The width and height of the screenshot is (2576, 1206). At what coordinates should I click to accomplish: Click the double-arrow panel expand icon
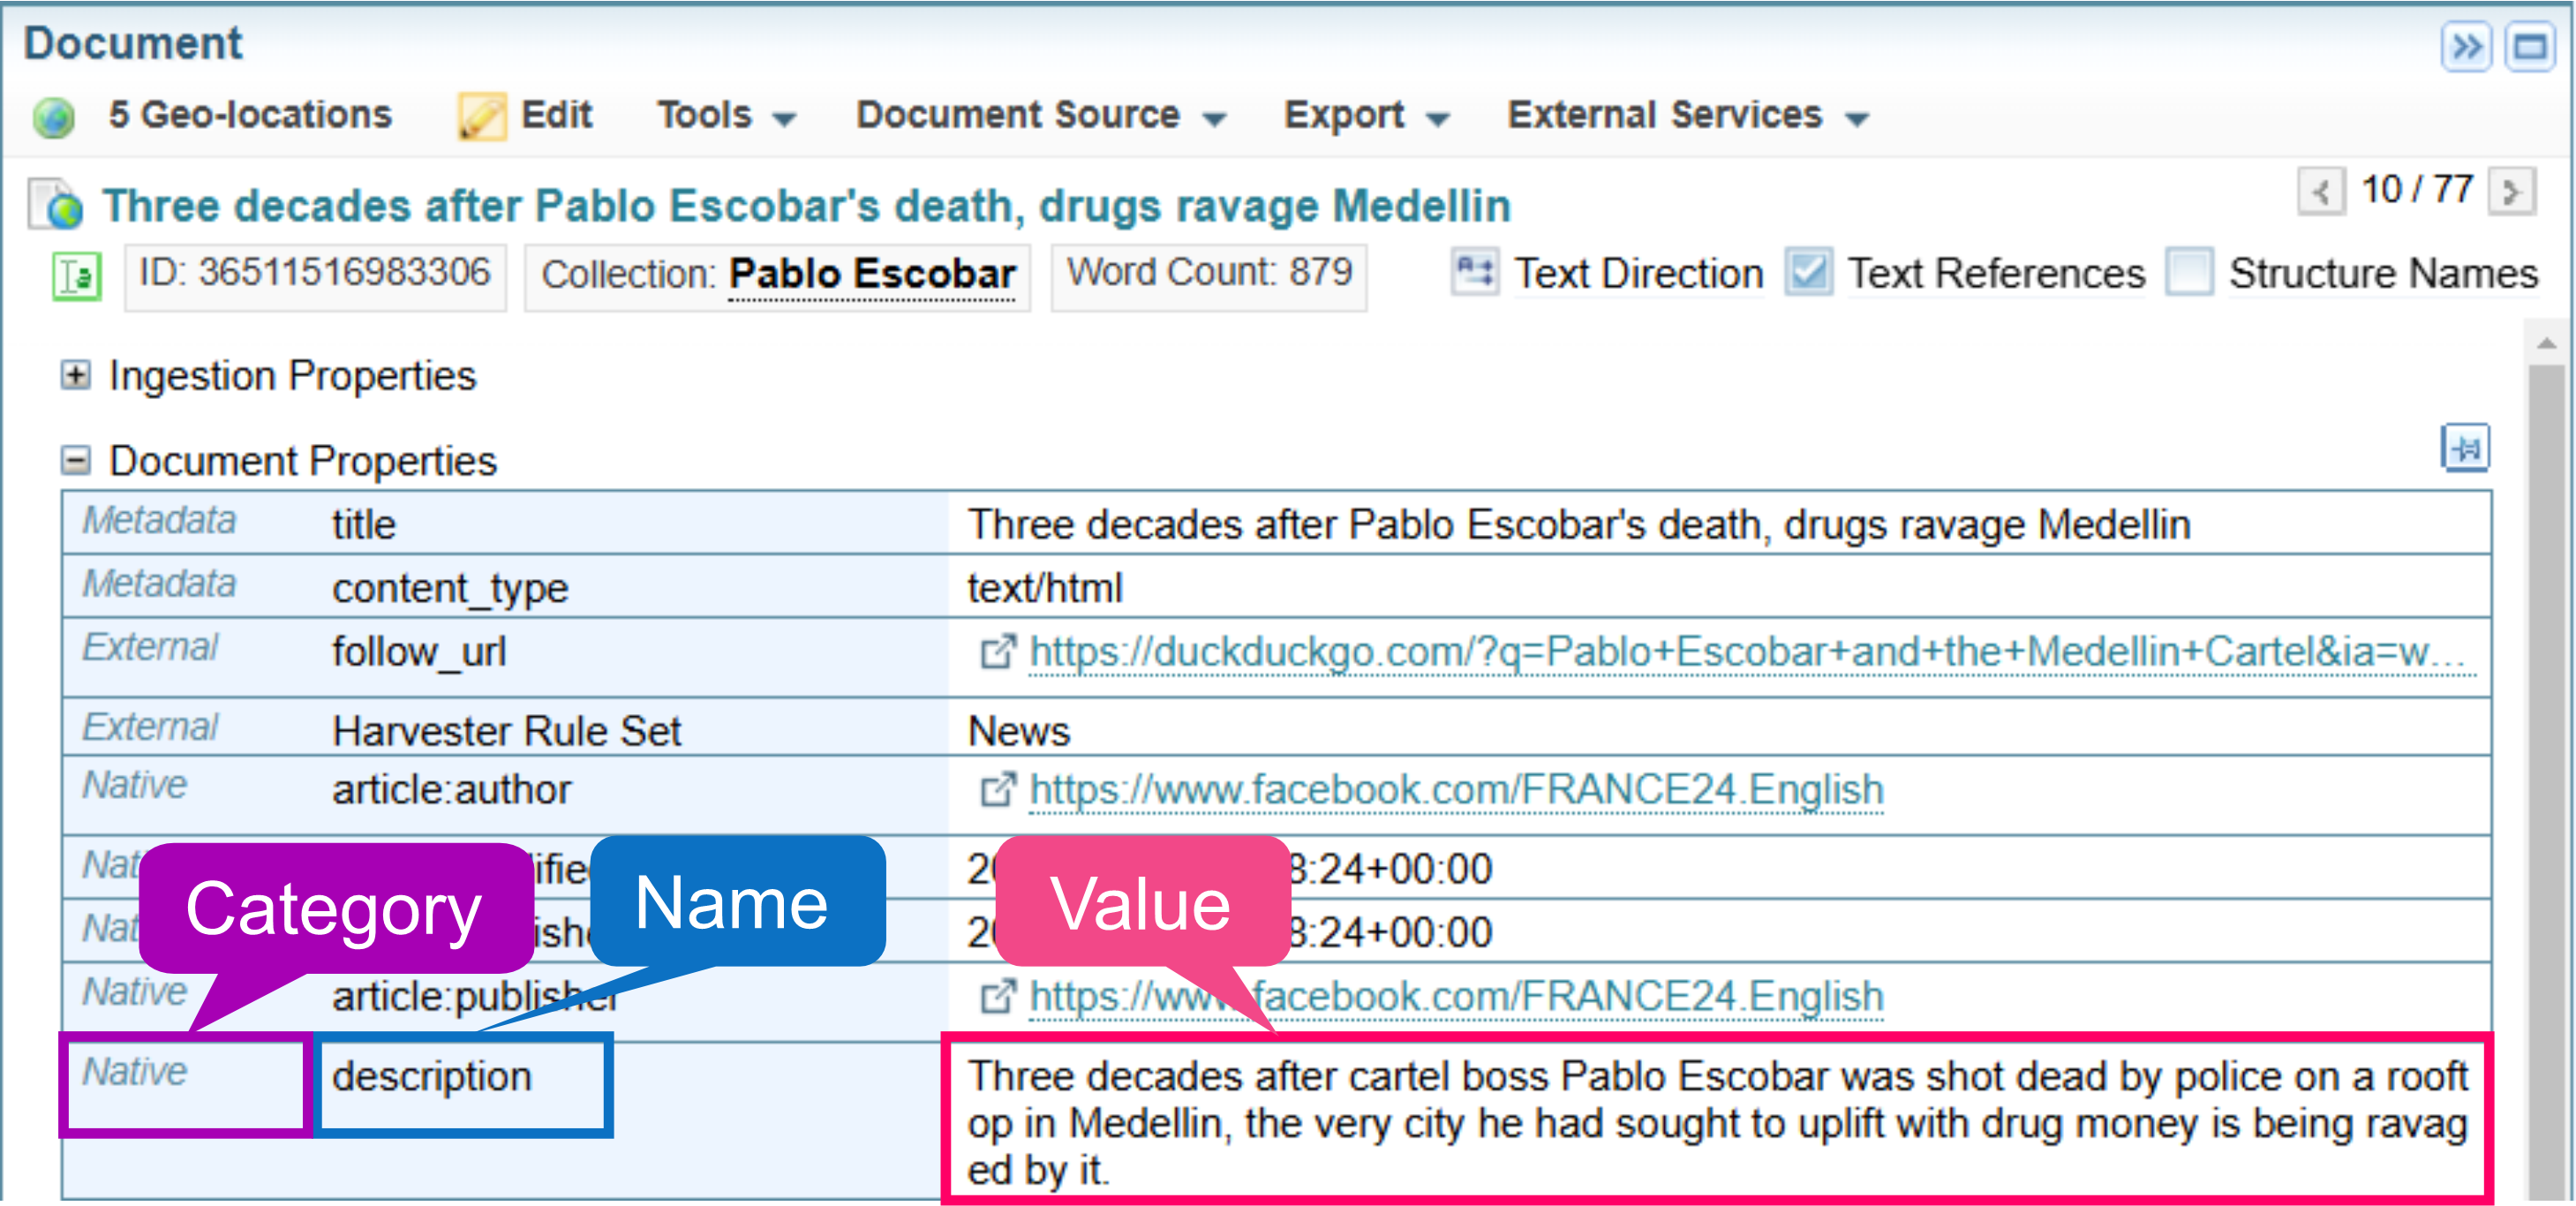point(2466,47)
